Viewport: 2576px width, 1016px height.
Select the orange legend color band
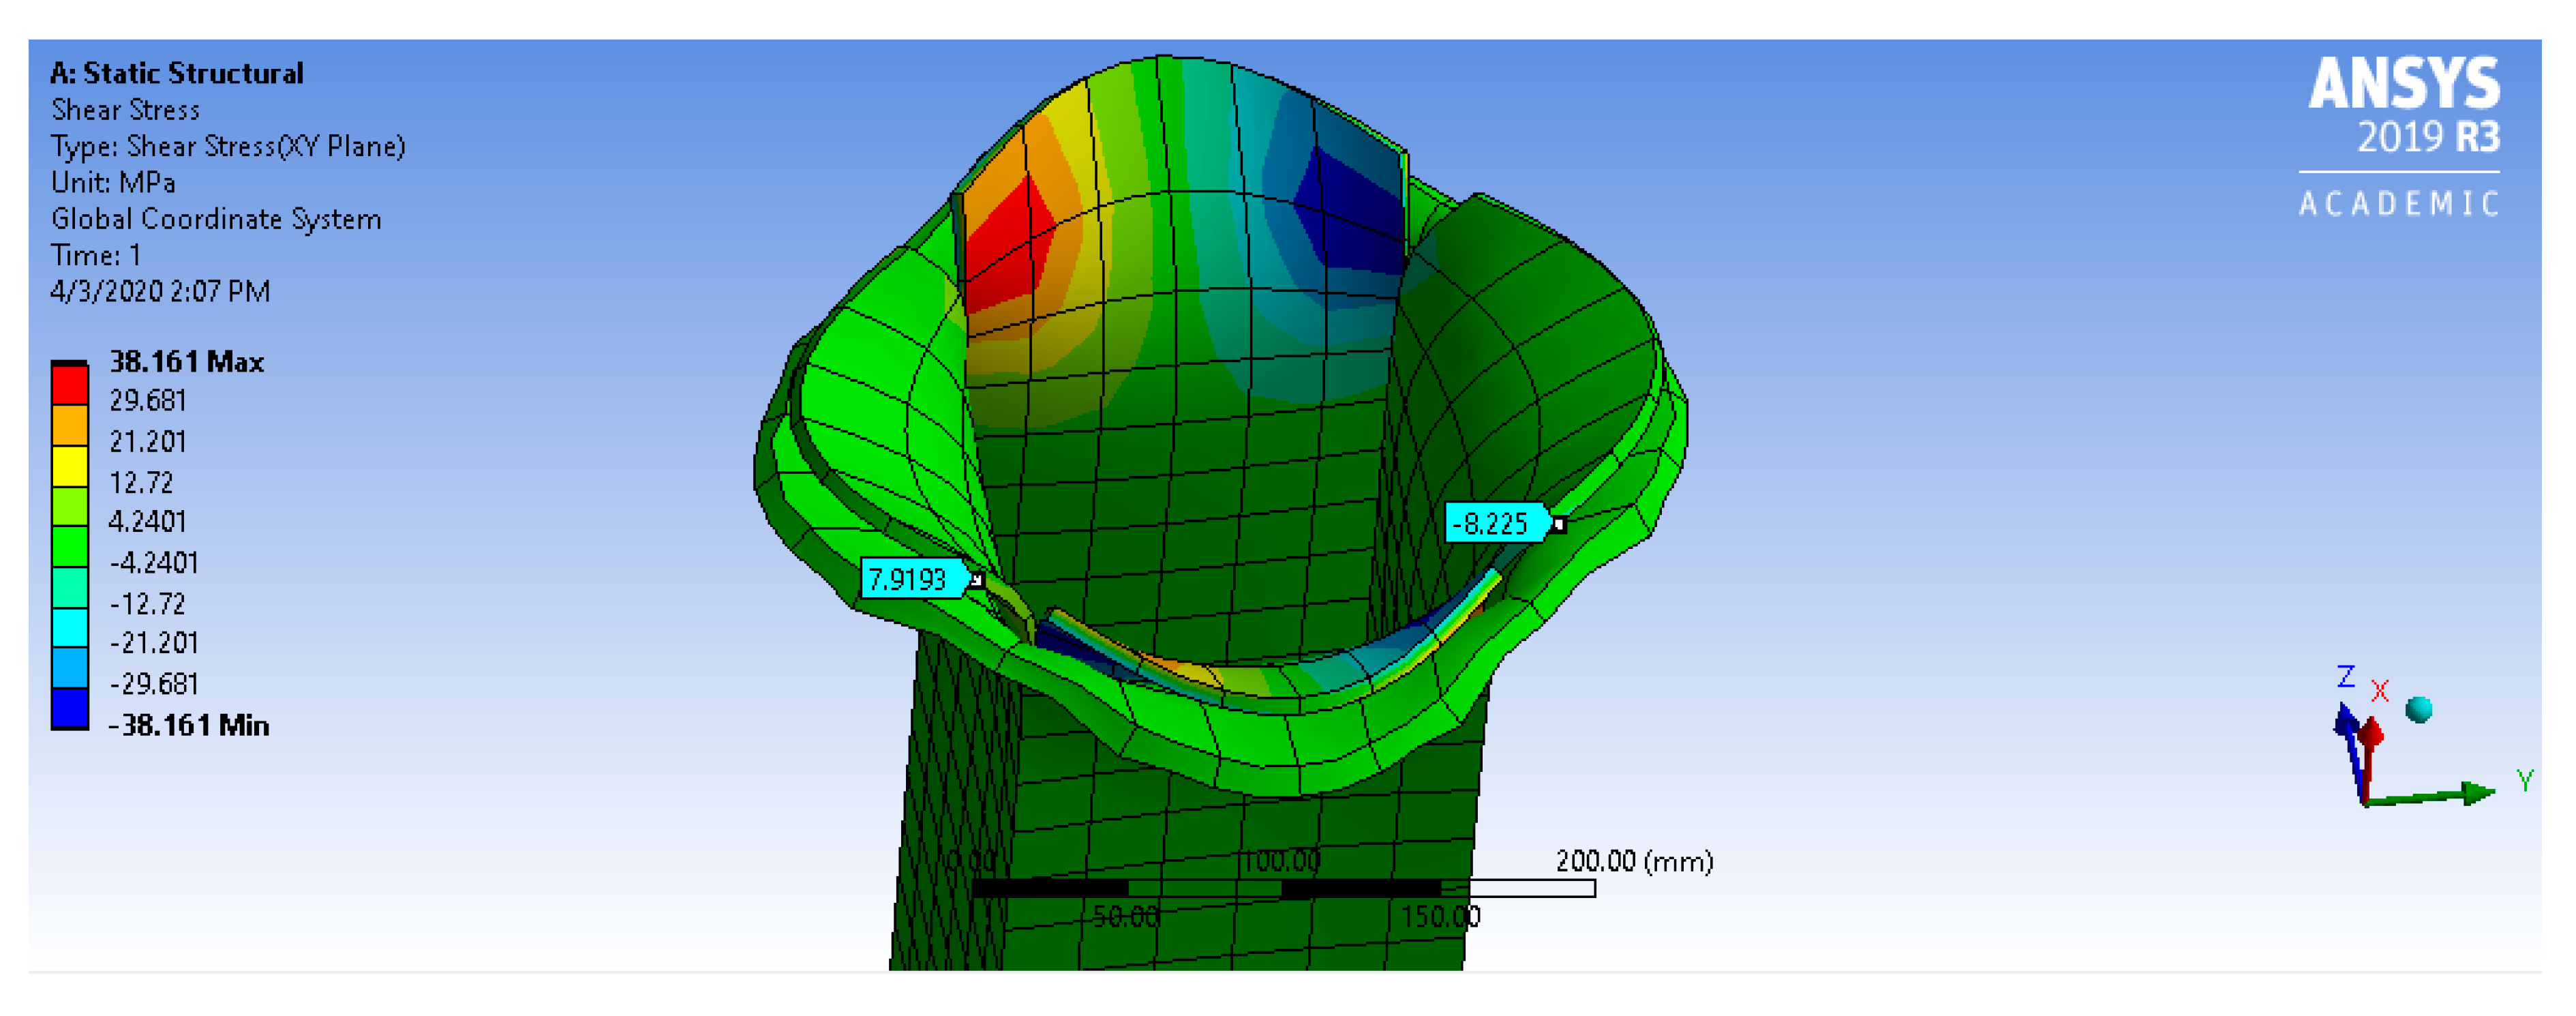(70, 425)
